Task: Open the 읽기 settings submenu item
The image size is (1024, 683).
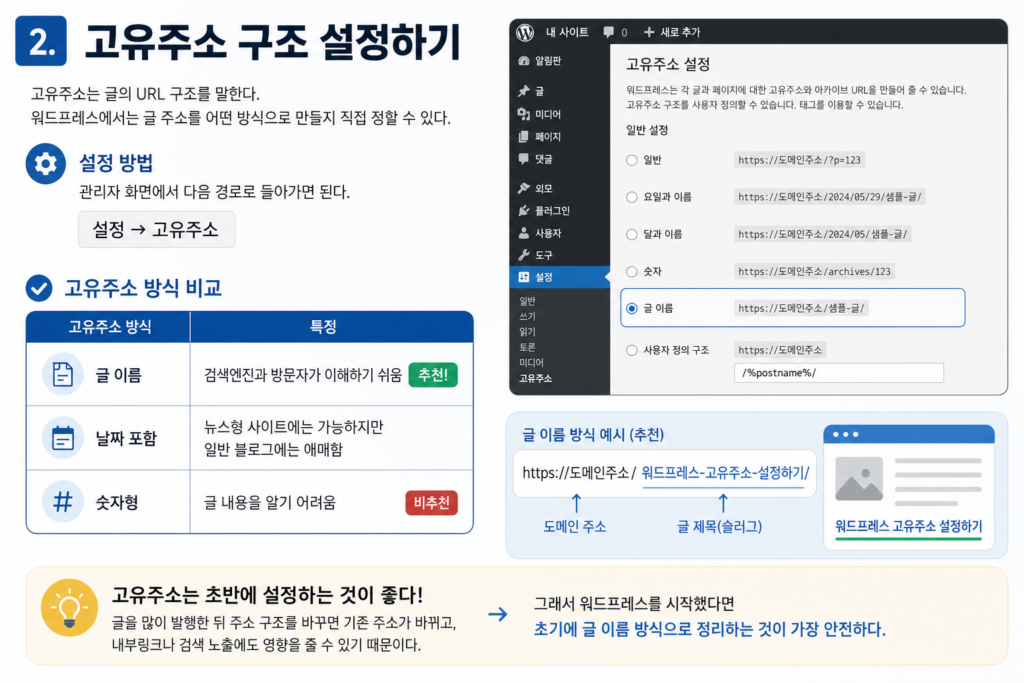Action: [527, 332]
